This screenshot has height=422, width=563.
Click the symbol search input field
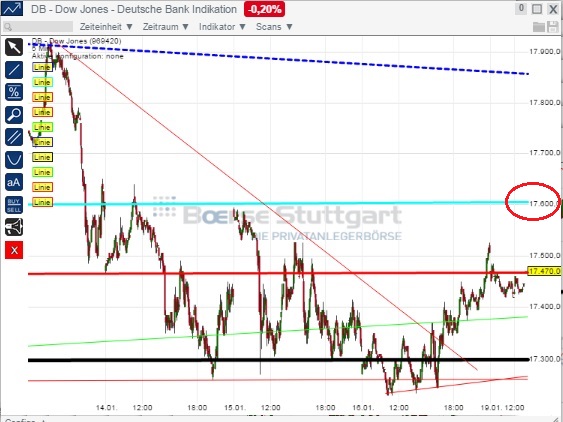(38, 27)
